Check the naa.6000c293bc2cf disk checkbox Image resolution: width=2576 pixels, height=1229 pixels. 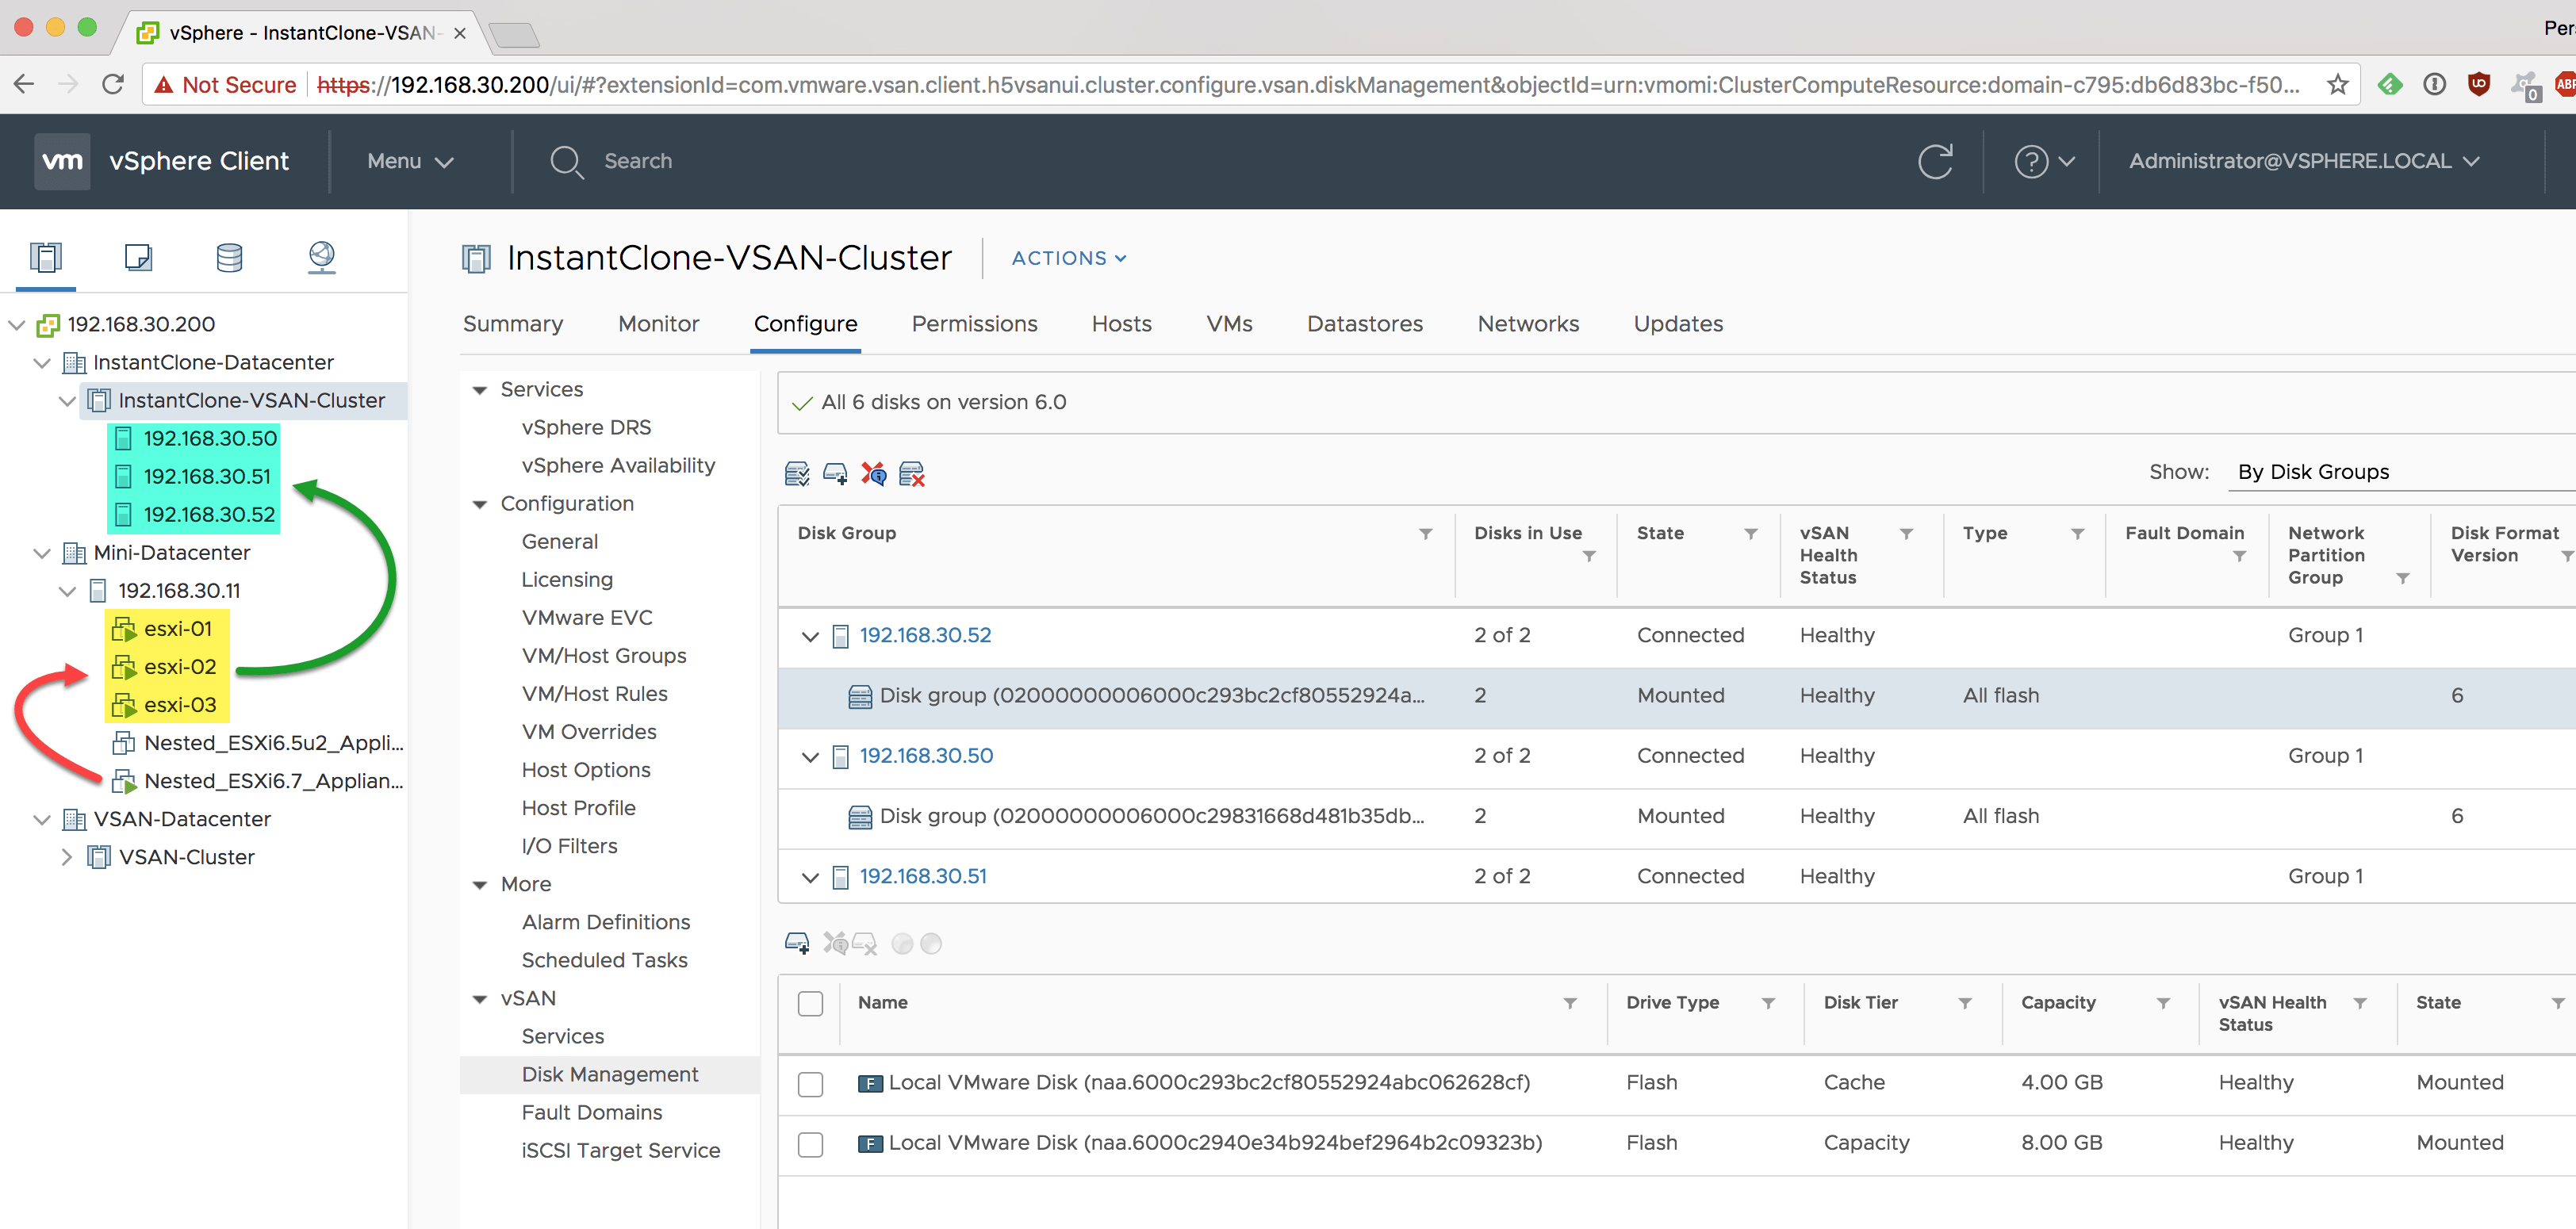[x=810, y=1084]
